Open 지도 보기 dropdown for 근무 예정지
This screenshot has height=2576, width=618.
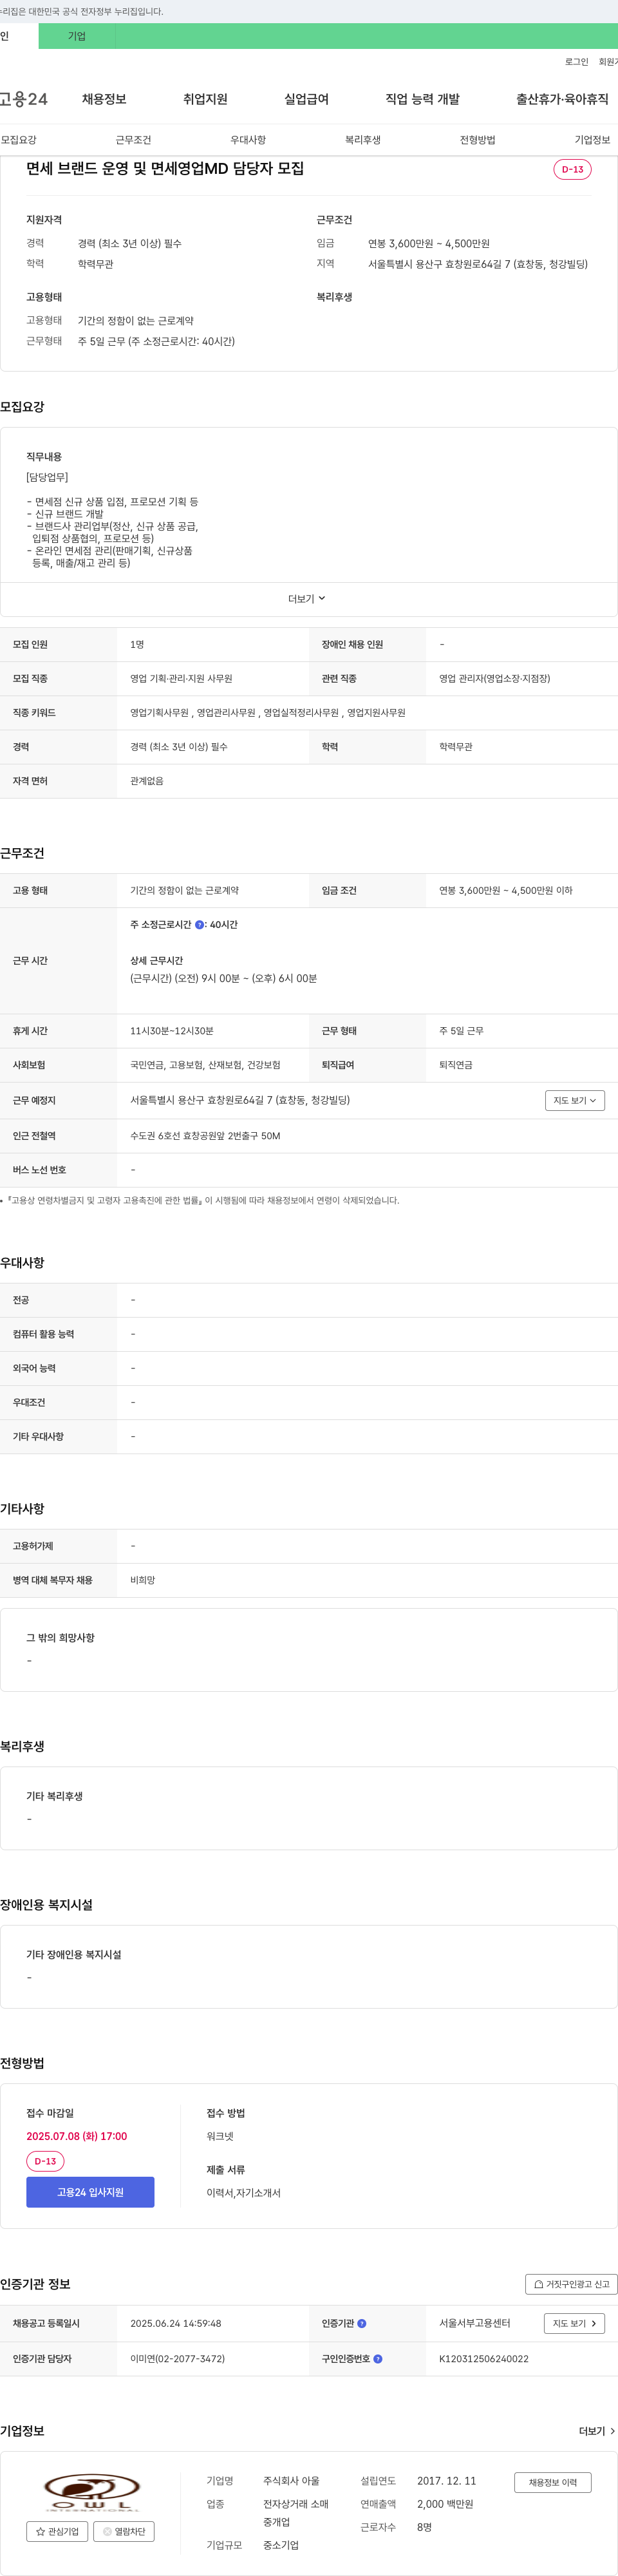[x=575, y=1100]
